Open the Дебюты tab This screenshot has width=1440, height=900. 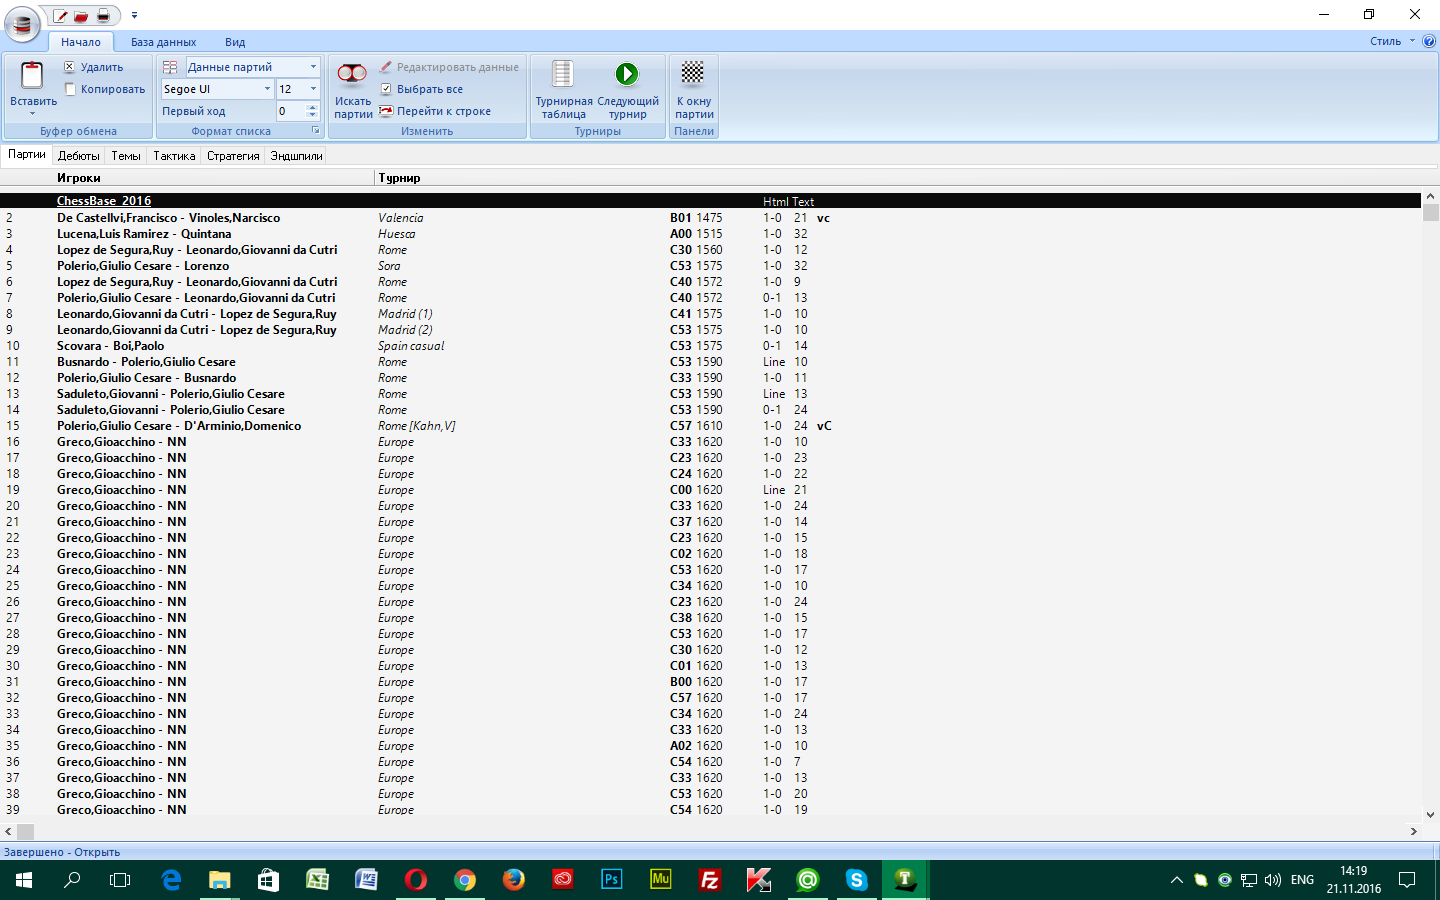point(78,156)
